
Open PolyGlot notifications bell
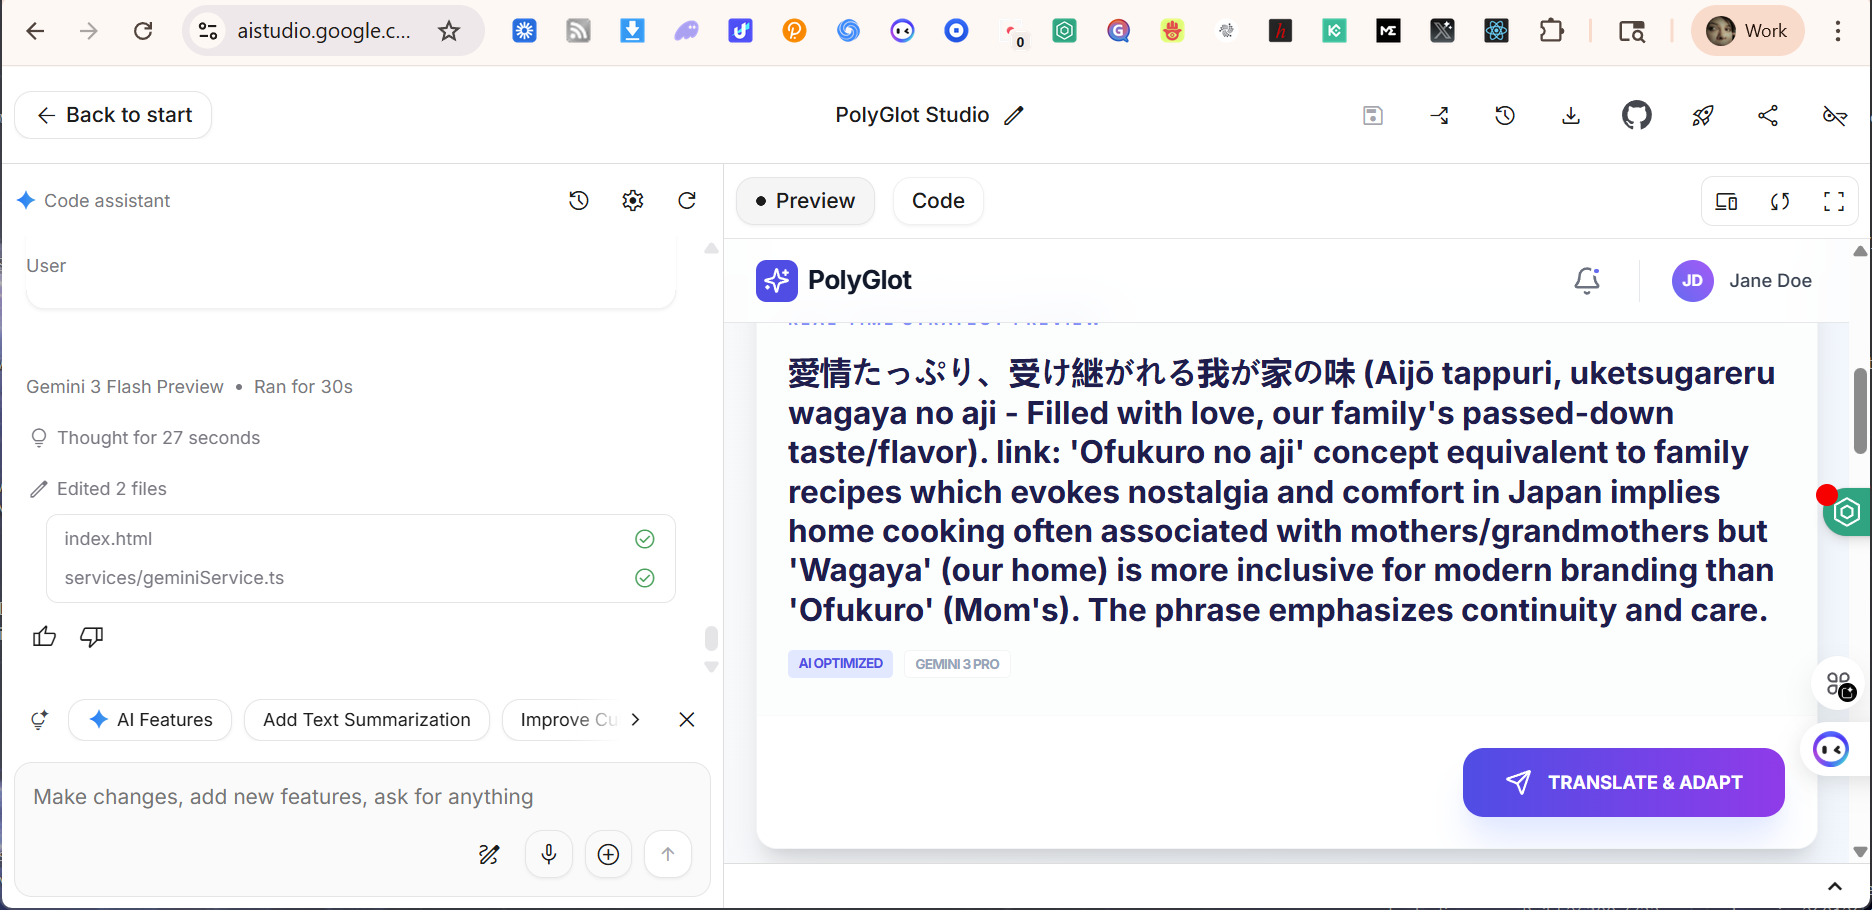(x=1587, y=281)
